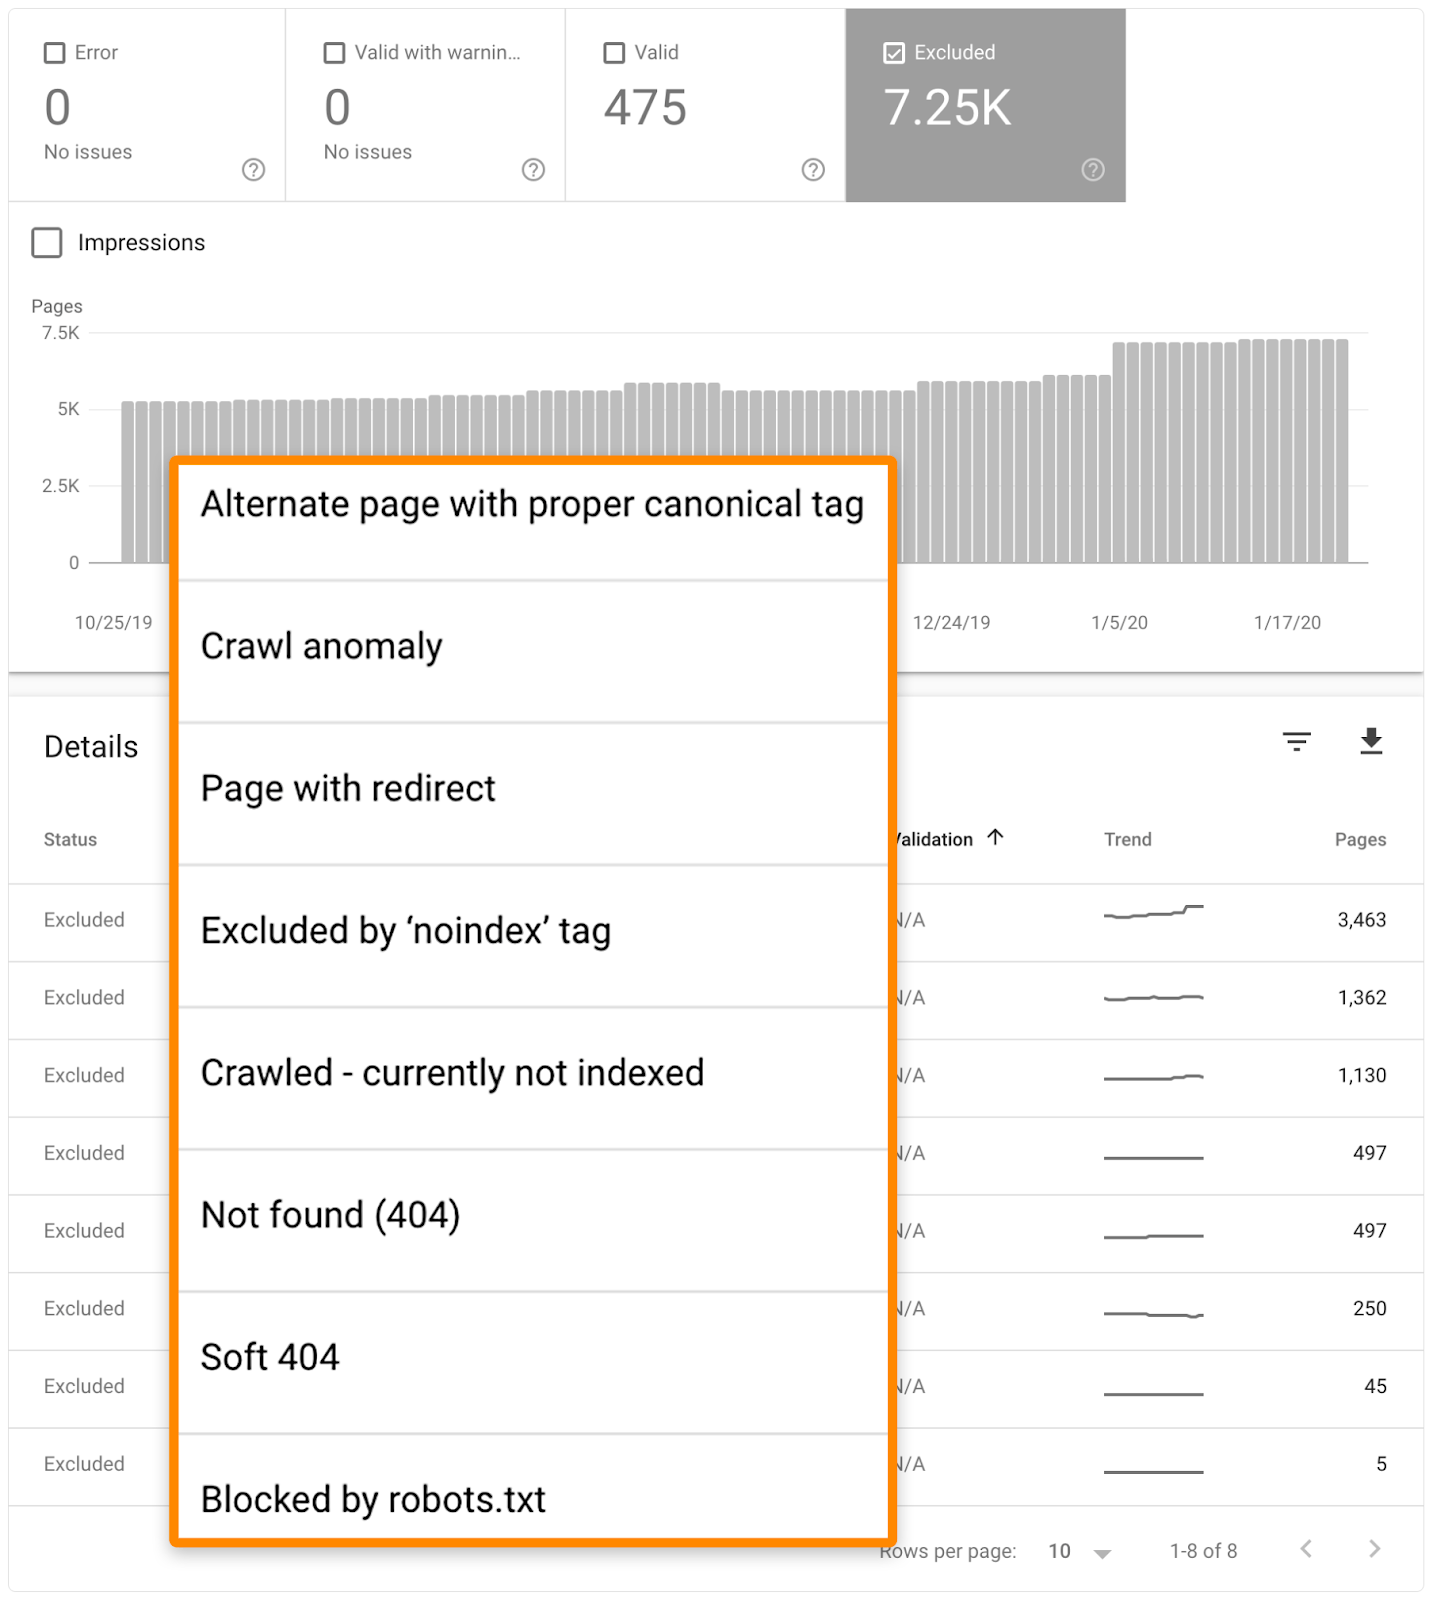Click the previous page chevron in pagination
The image size is (1433, 1600).
click(x=1306, y=1548)
